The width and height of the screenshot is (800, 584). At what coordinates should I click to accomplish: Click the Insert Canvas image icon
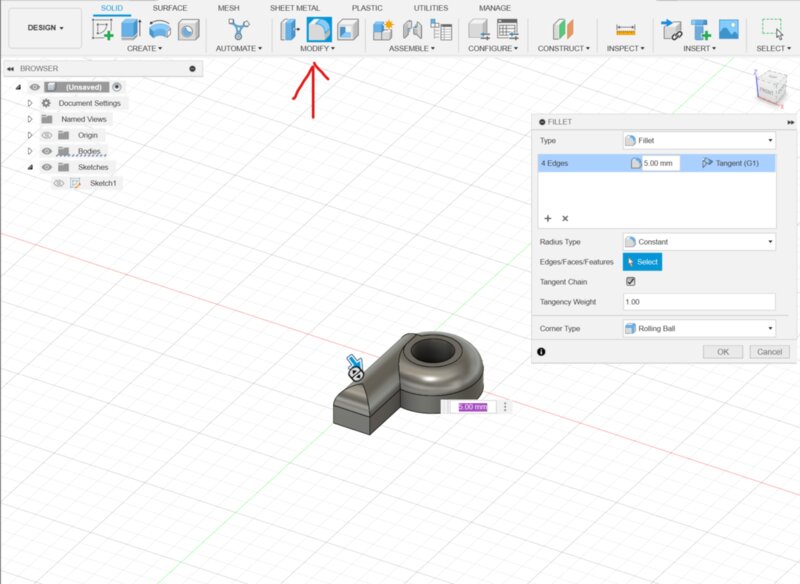[x=729, y=29]
